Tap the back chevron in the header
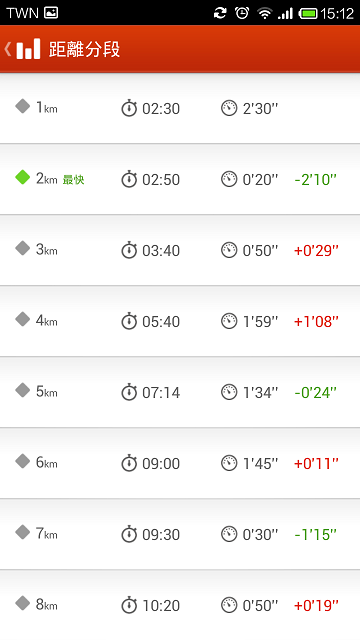The width and height of the screenshot is (360, 640). (7, 49)
